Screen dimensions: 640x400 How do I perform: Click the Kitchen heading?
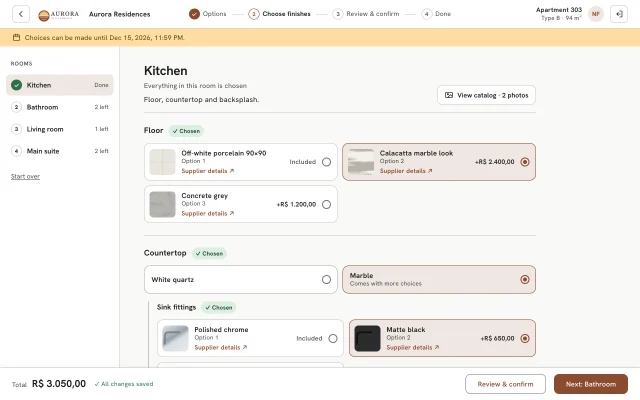tap(166, 71)
